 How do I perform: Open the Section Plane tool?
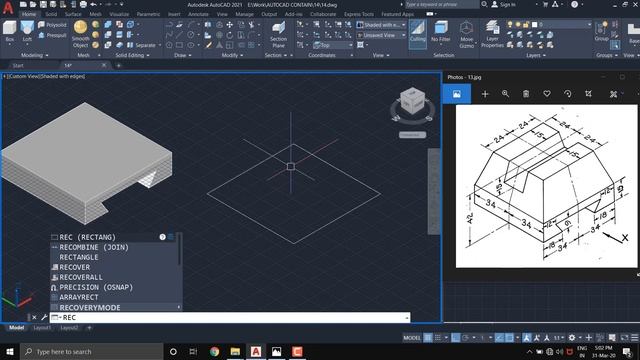click(x=278, y=35)
